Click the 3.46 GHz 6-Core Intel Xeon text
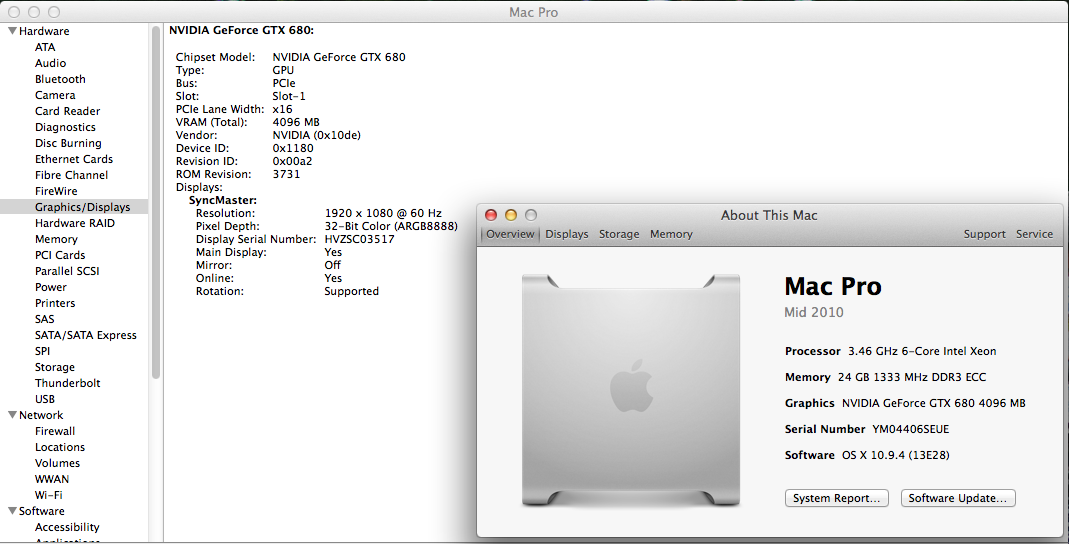Viewport: 1069px width, 544px height. tap(922, 351)
